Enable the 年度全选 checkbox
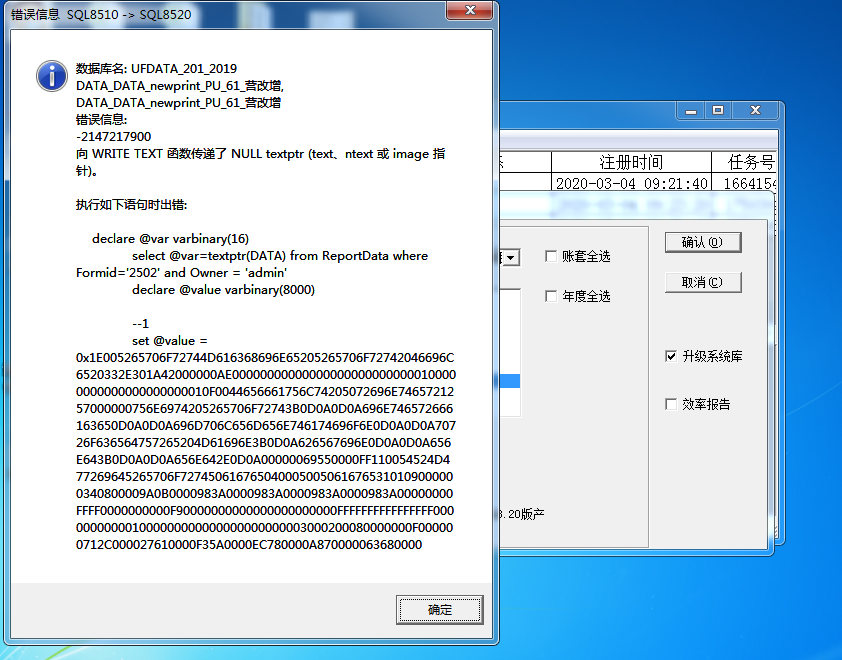 click(550, 296)
